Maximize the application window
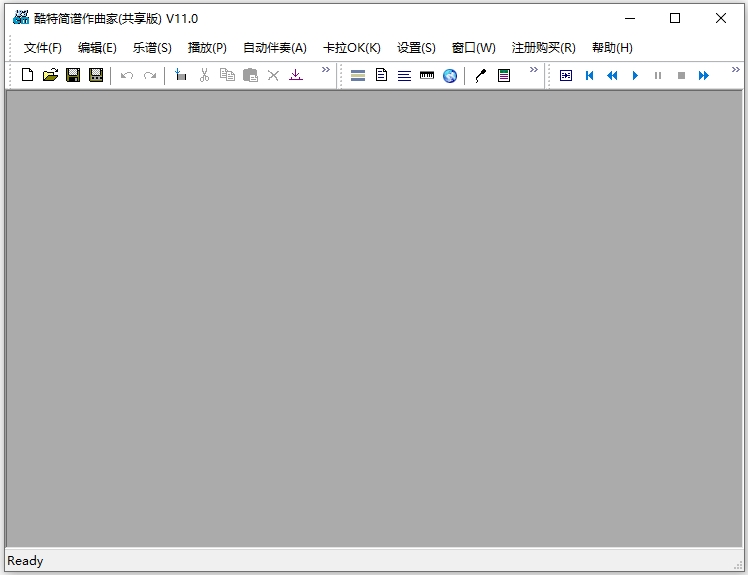Screen dimensions: 748x575 click(x=675, y=19)
